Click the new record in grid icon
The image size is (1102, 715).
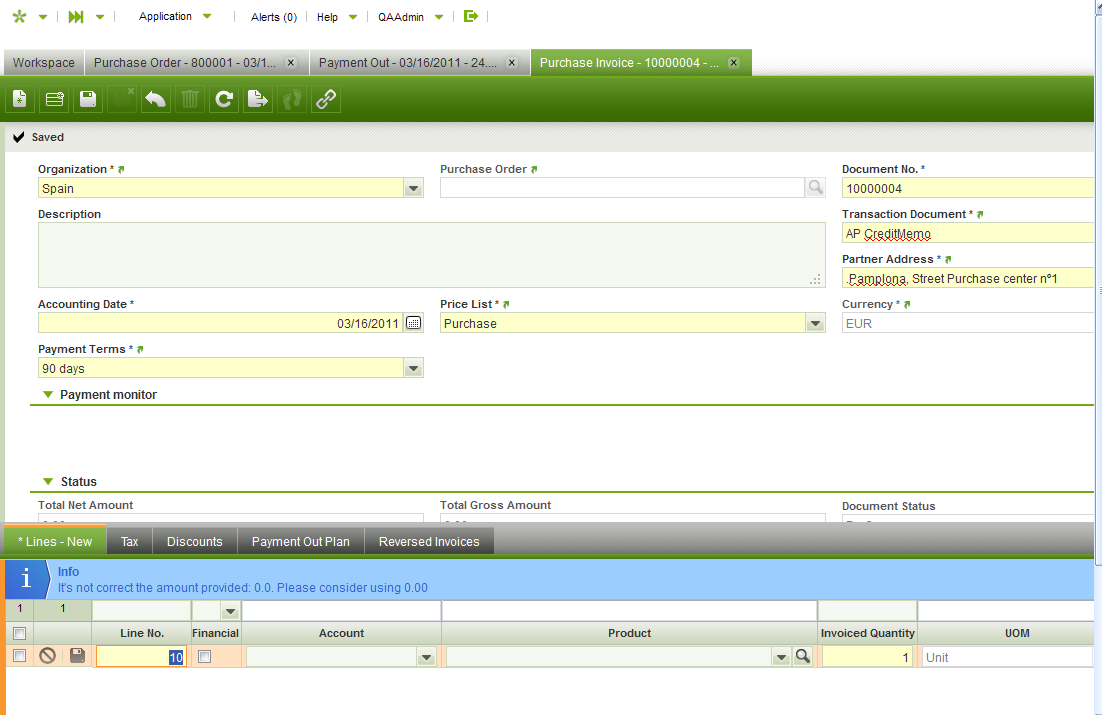(54, 99)
